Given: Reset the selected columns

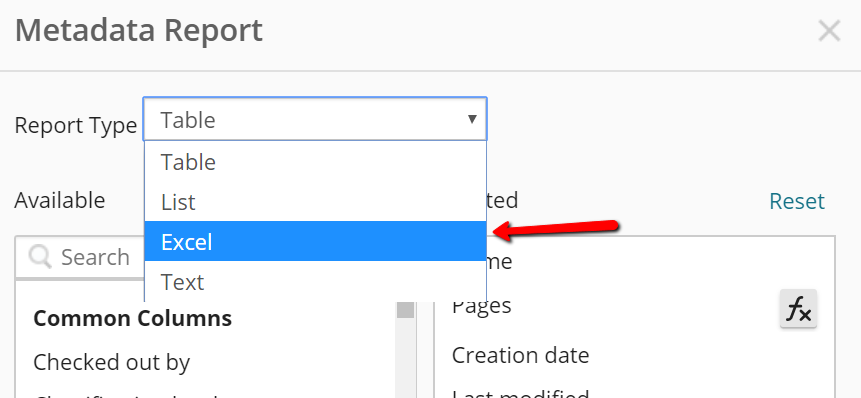Looking at the screenshot, I should pos(797,201).
